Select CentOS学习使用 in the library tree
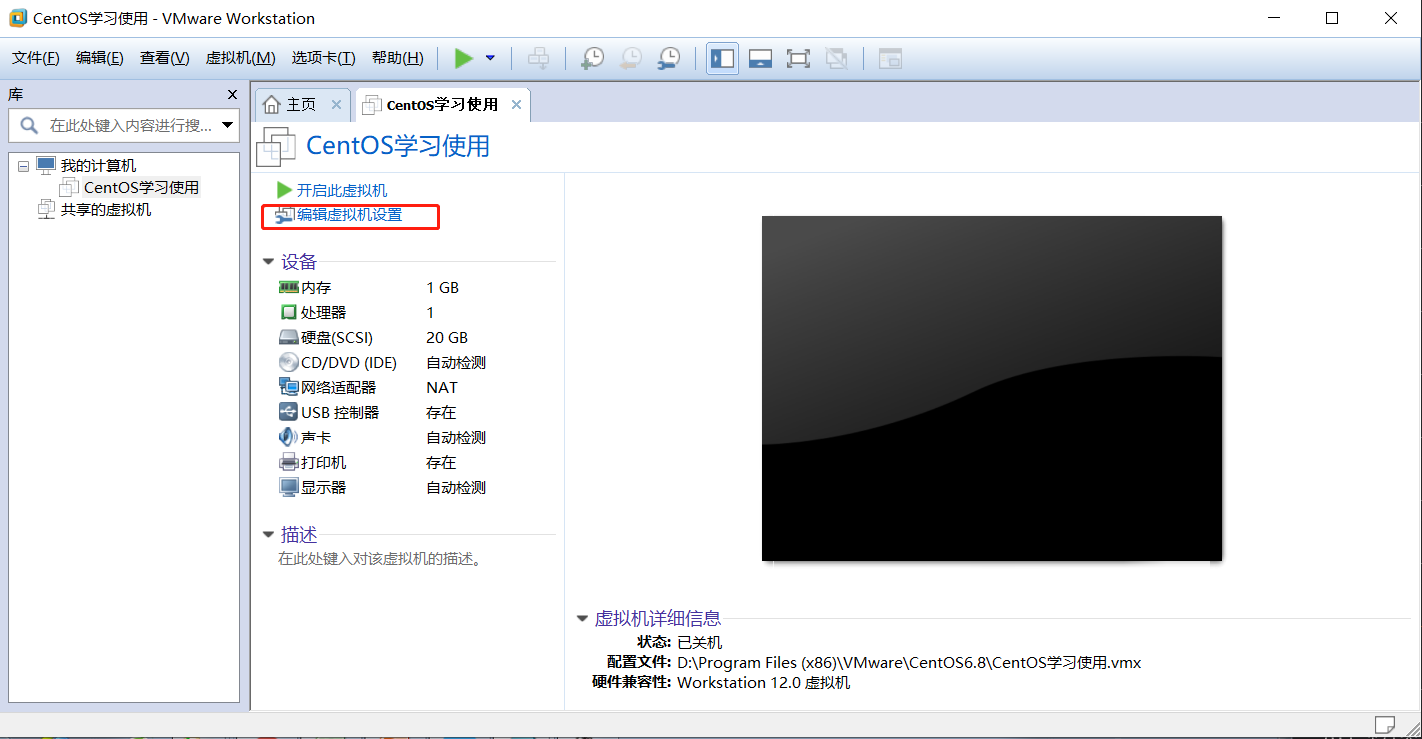The image size is (1422, 739). (x=141, y=188)
